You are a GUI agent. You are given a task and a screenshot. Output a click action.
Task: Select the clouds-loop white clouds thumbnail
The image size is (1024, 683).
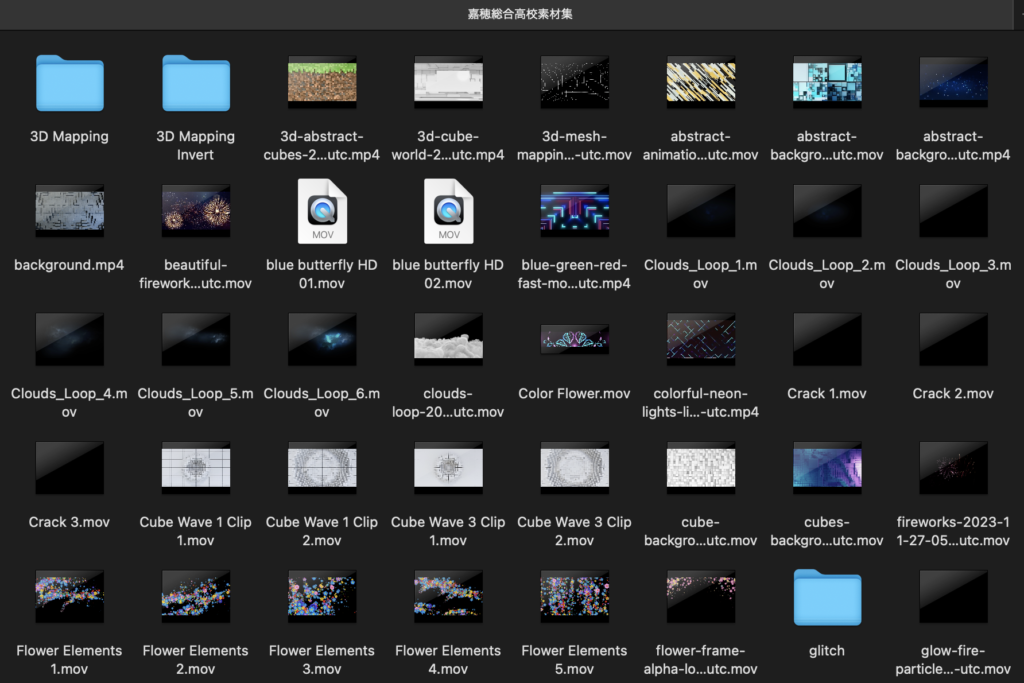[x=448, y=338]
